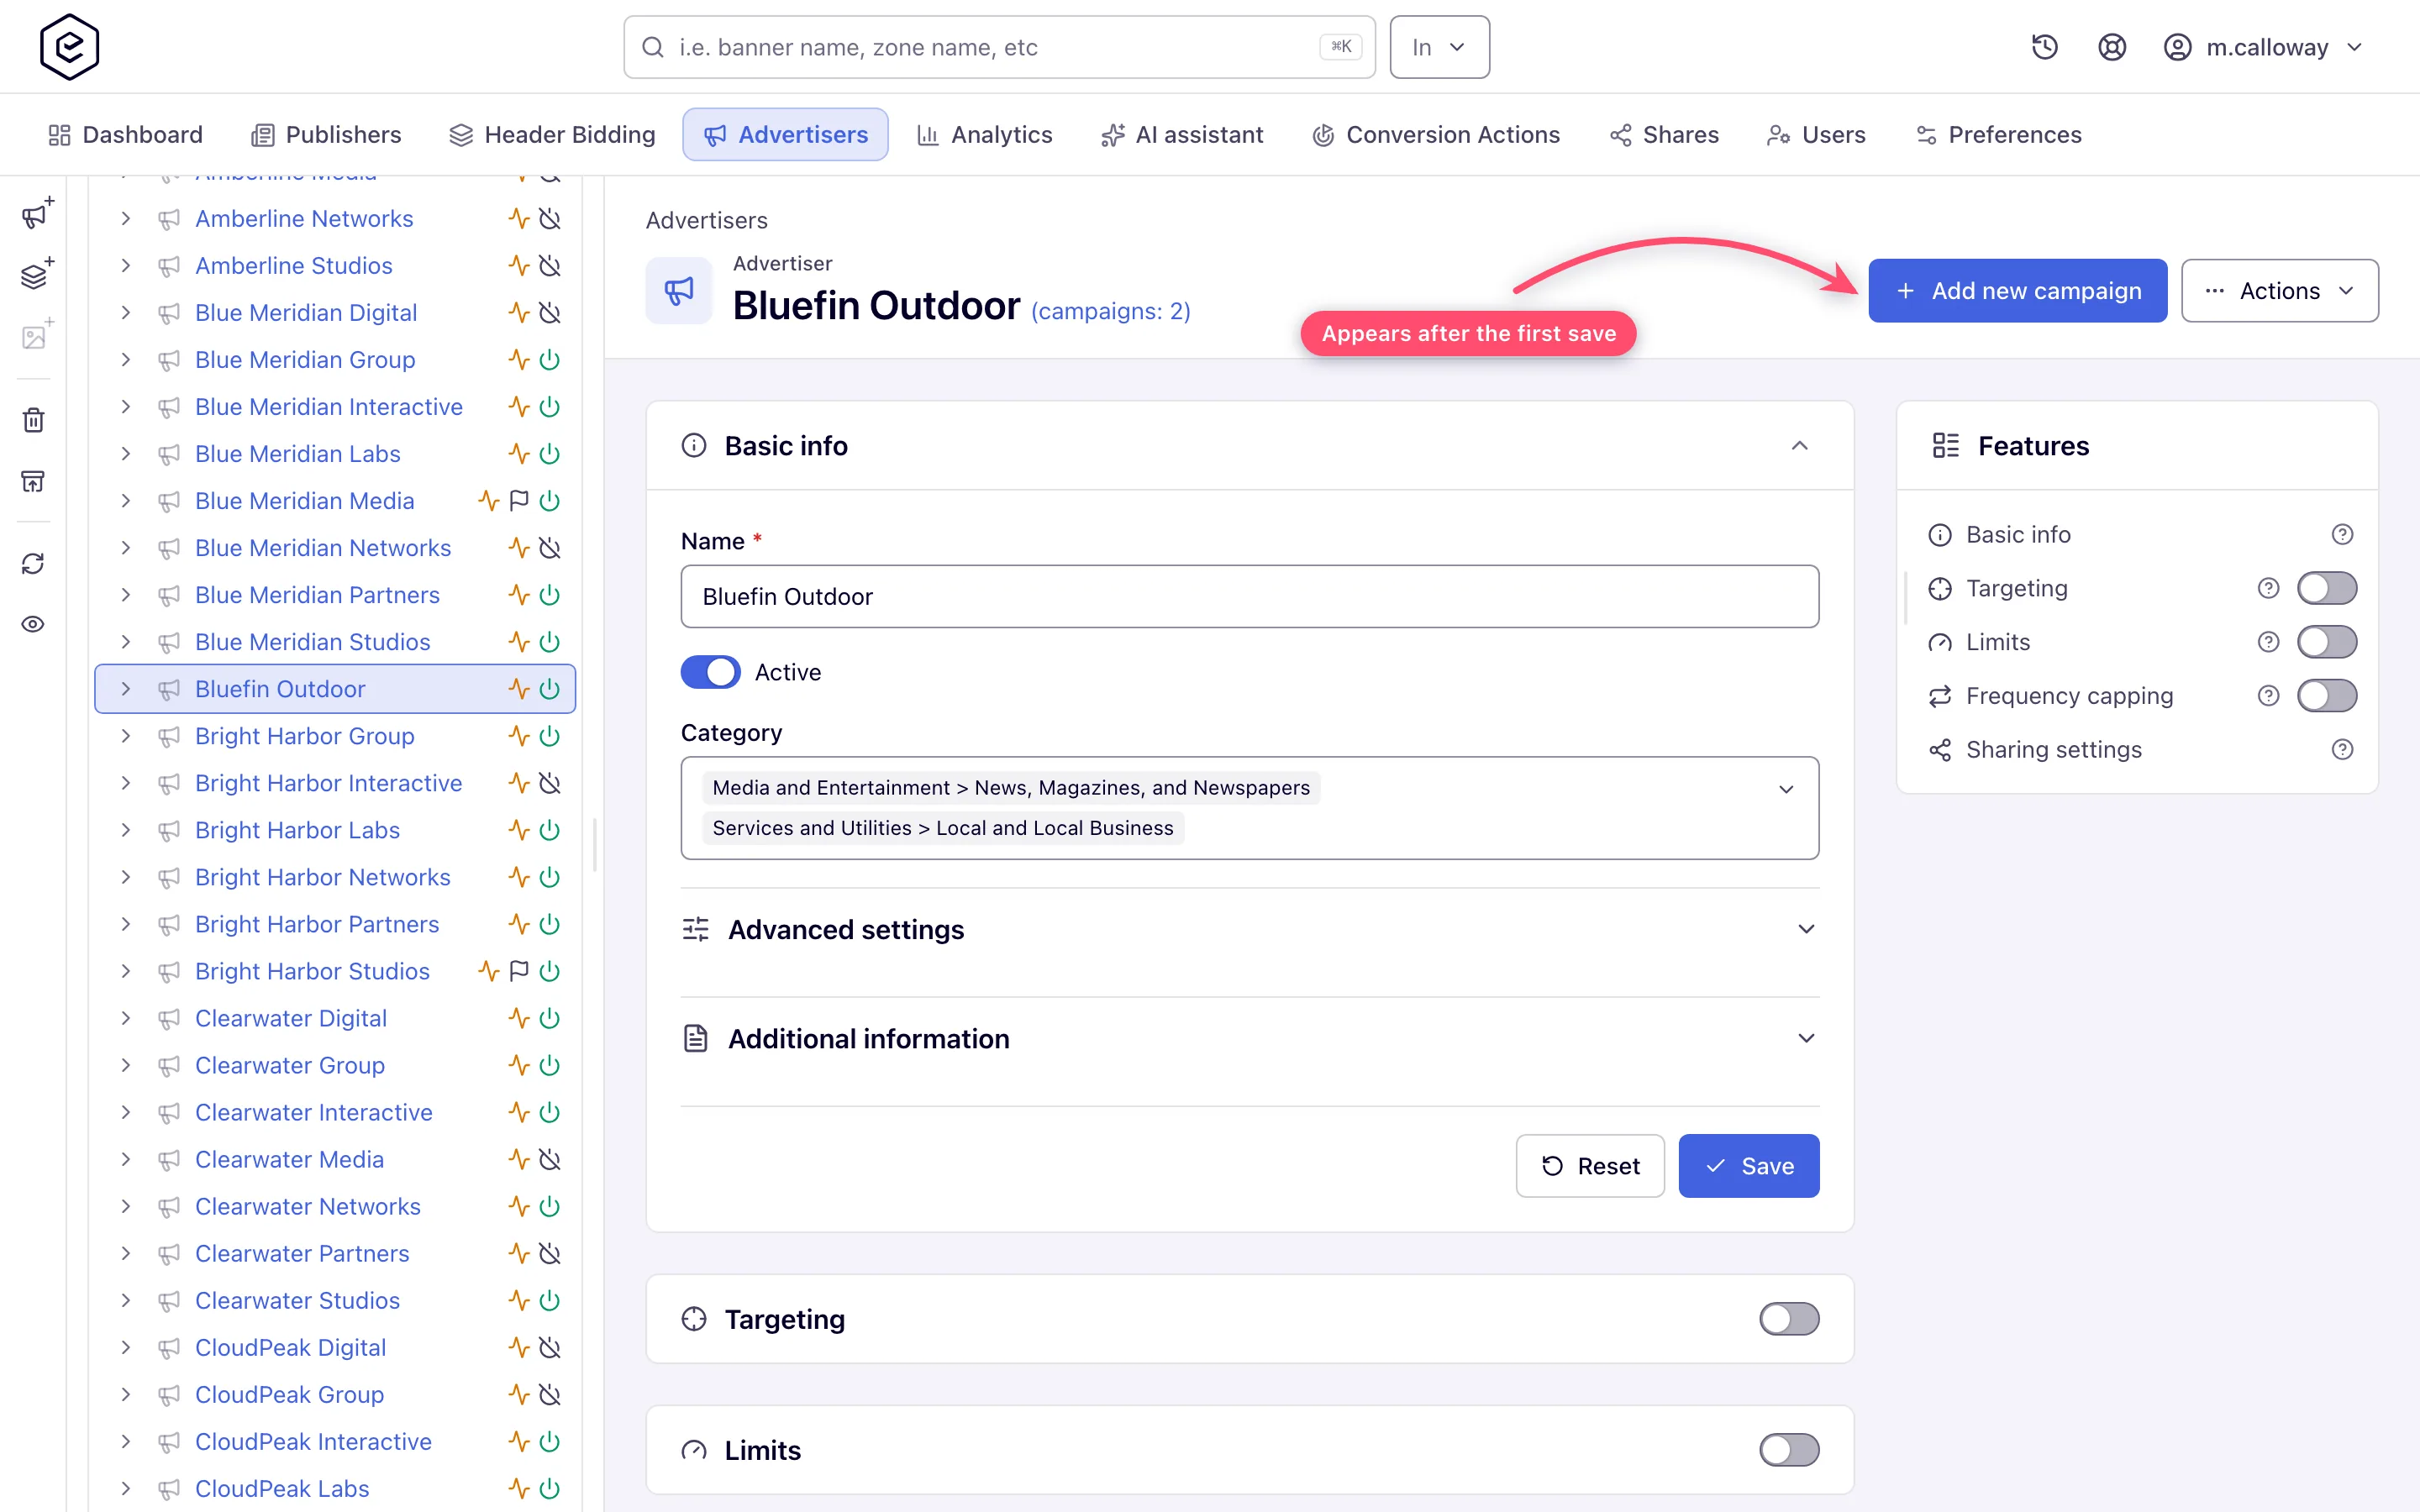Click the eye icon in left sidebar
Viewport: 2420px width, 1512px height.
click(33, 624)
